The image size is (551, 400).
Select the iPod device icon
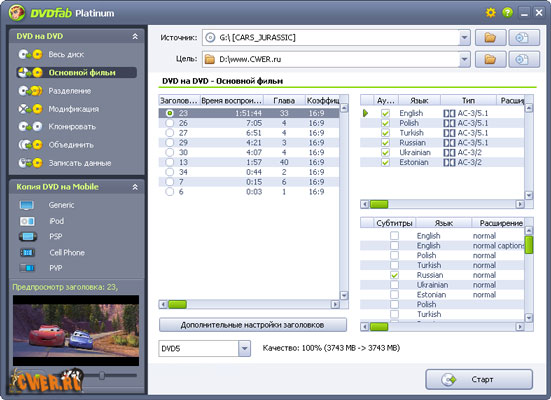27,221
